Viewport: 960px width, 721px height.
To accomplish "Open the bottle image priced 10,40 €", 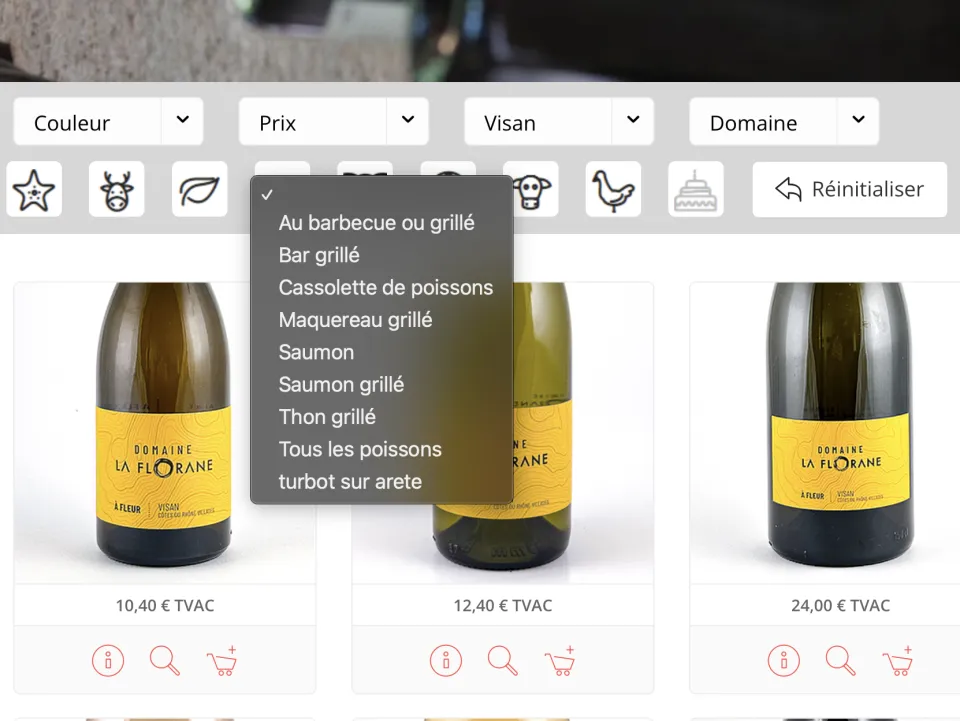I will tap(164, 433).
